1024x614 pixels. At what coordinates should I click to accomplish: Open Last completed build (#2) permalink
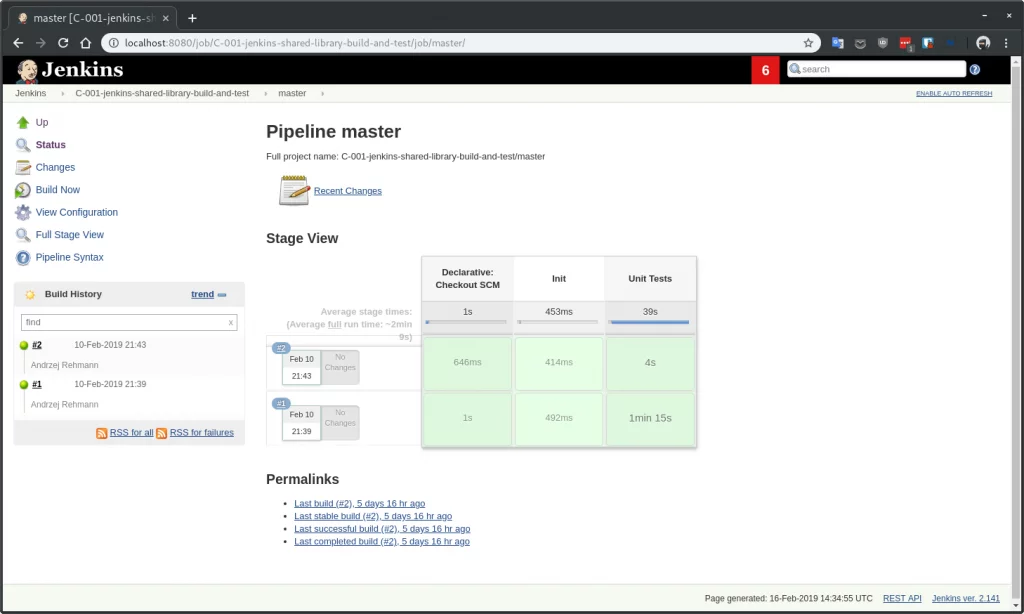click(381, 541)
